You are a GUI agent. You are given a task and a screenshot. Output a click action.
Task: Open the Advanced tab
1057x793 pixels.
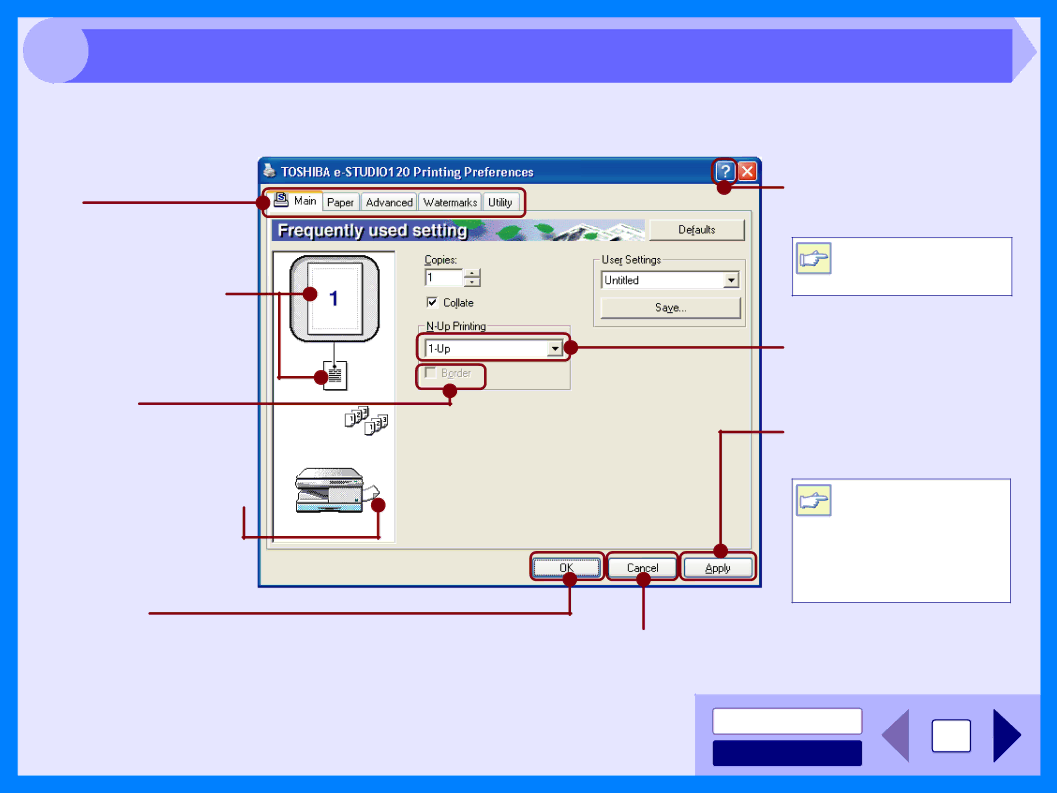pos(389,202)
